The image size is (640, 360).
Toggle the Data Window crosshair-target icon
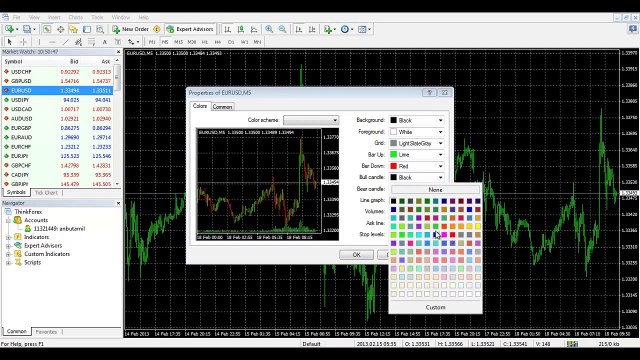[x=60, y=29]
